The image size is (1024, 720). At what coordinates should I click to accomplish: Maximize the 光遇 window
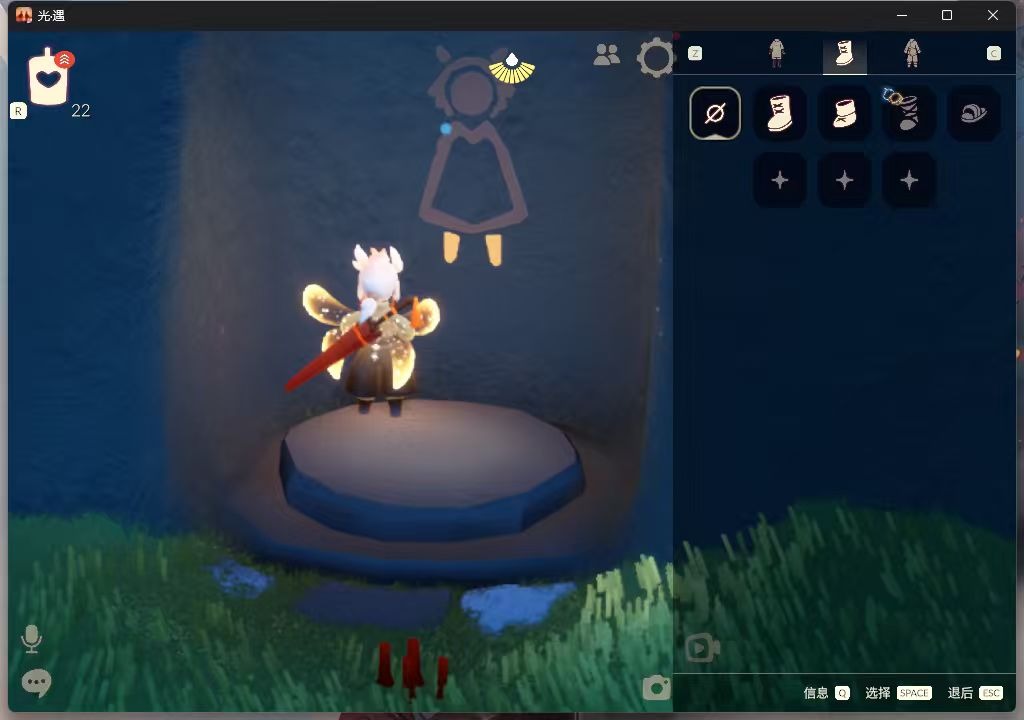pyautogui.click(x=947, y=15)
